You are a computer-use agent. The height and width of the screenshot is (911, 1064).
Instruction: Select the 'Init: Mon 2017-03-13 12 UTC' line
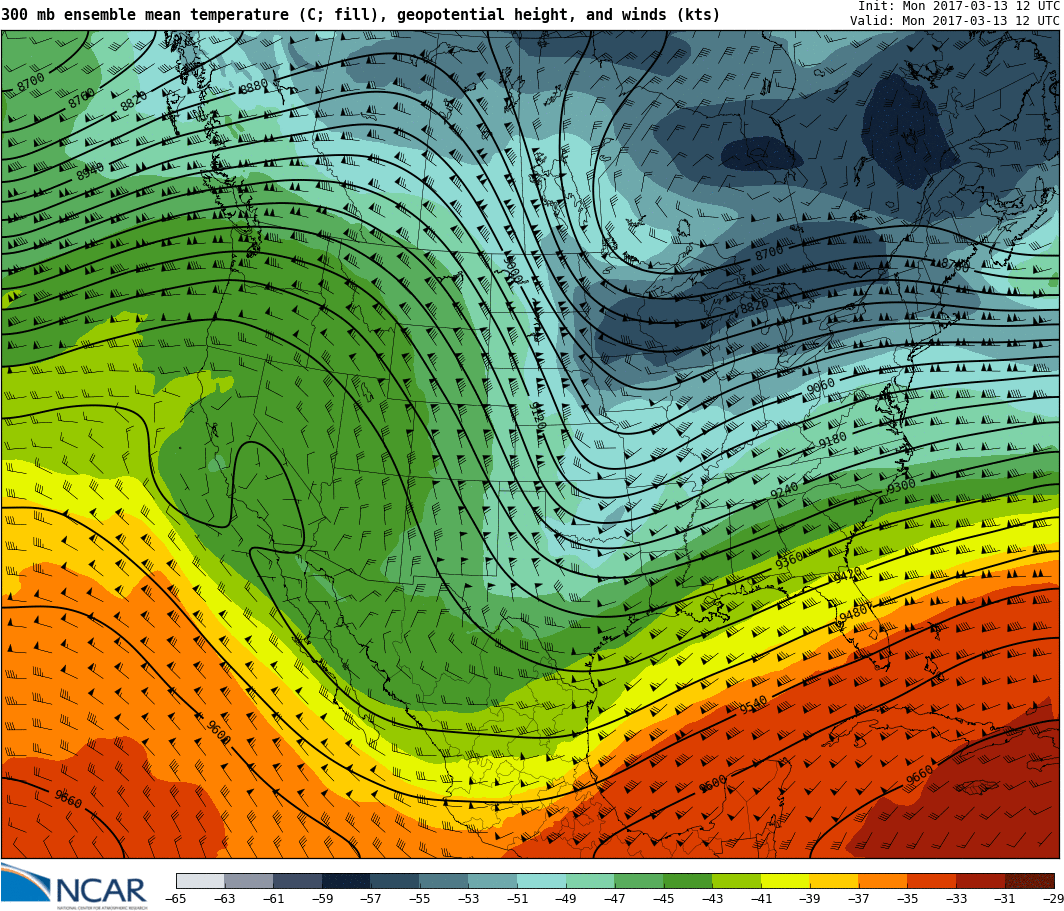(959, 5)
